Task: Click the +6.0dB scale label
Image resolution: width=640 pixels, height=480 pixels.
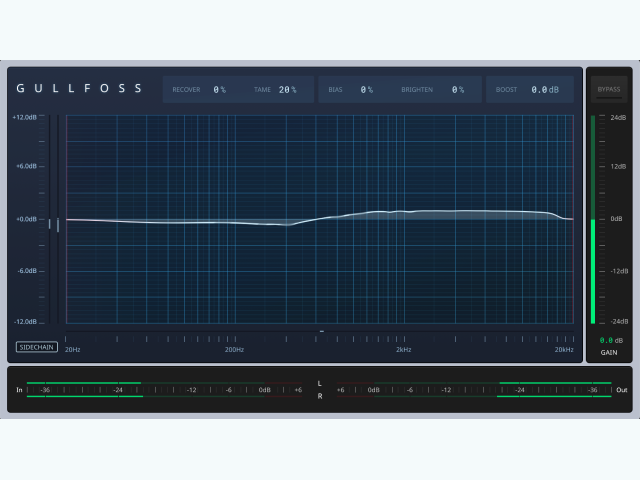Action: [26, 167]
